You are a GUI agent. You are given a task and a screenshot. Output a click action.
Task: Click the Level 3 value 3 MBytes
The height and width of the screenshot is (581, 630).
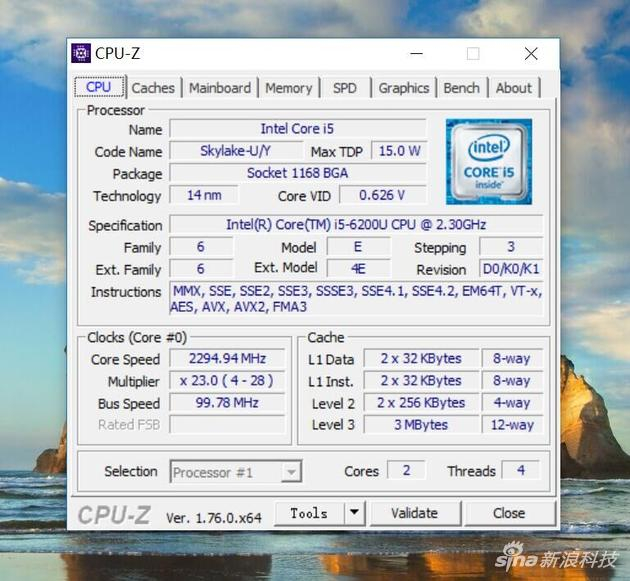[x=421, y=424]
